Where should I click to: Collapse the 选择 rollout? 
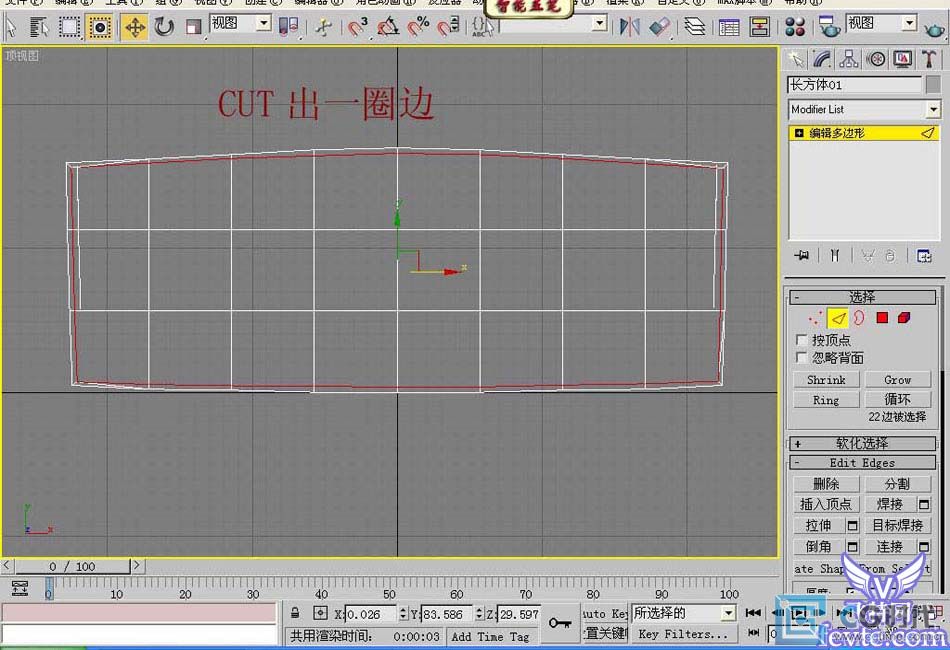point(862,297)
